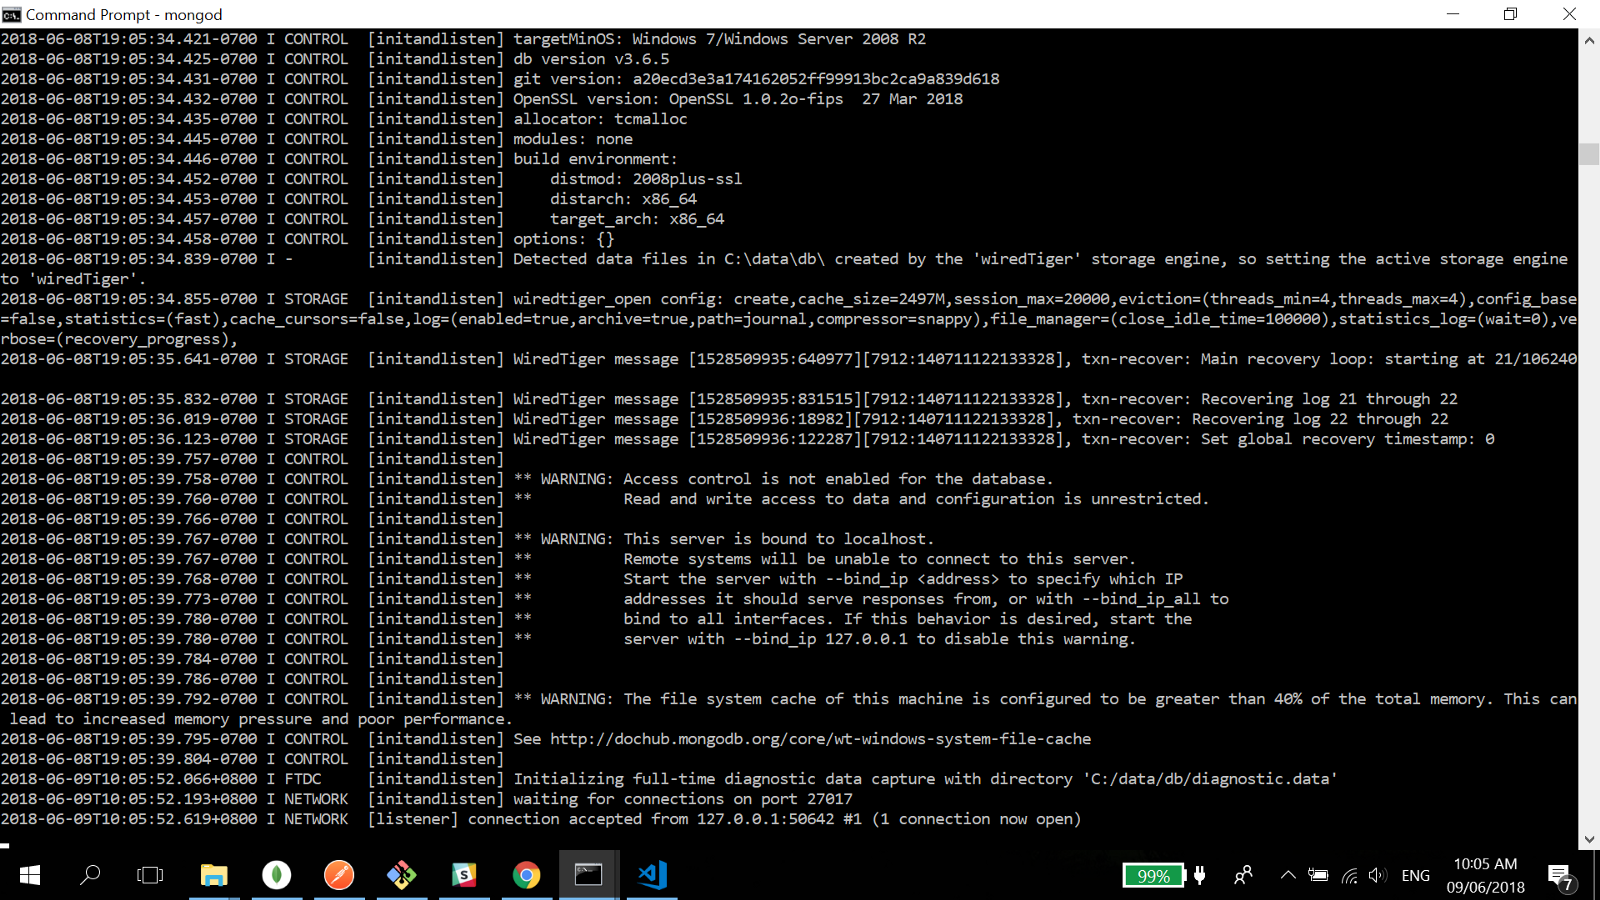Click the console scrollbar up arrow
This screenshot has height=900, width=1600.
coord(1589,40)
